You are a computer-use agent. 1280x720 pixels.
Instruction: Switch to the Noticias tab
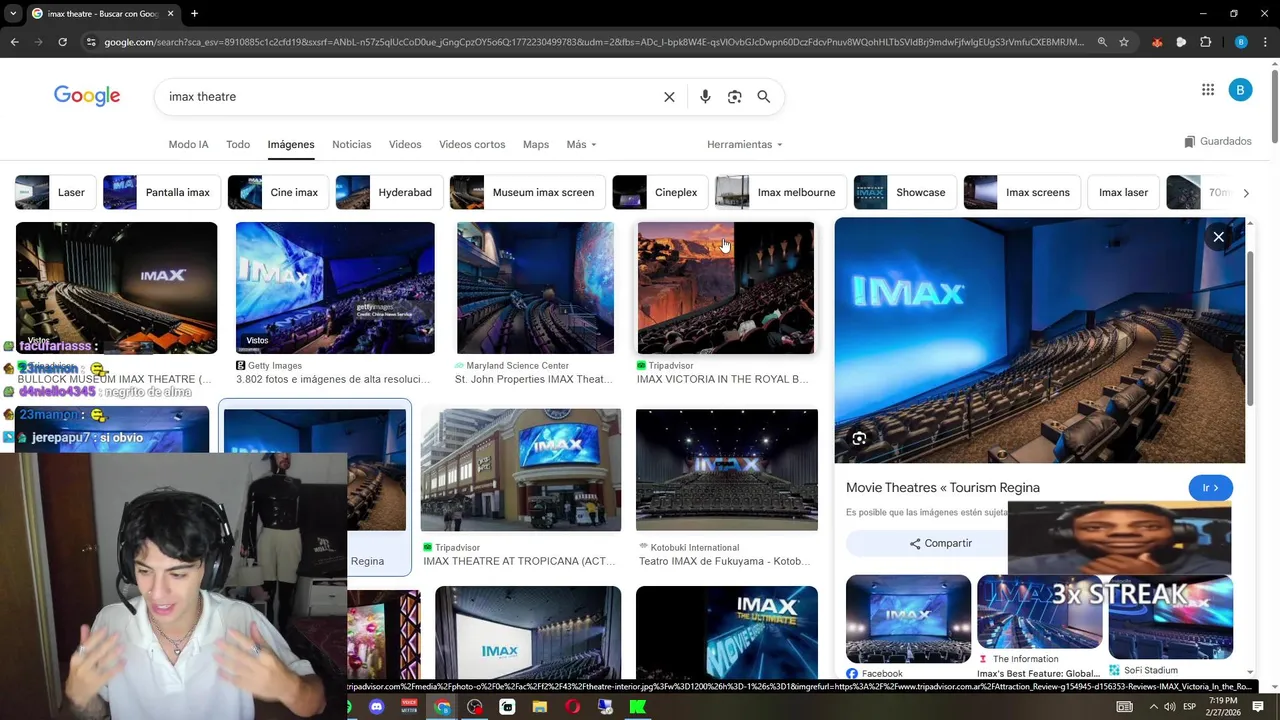(x=352, y=145)
